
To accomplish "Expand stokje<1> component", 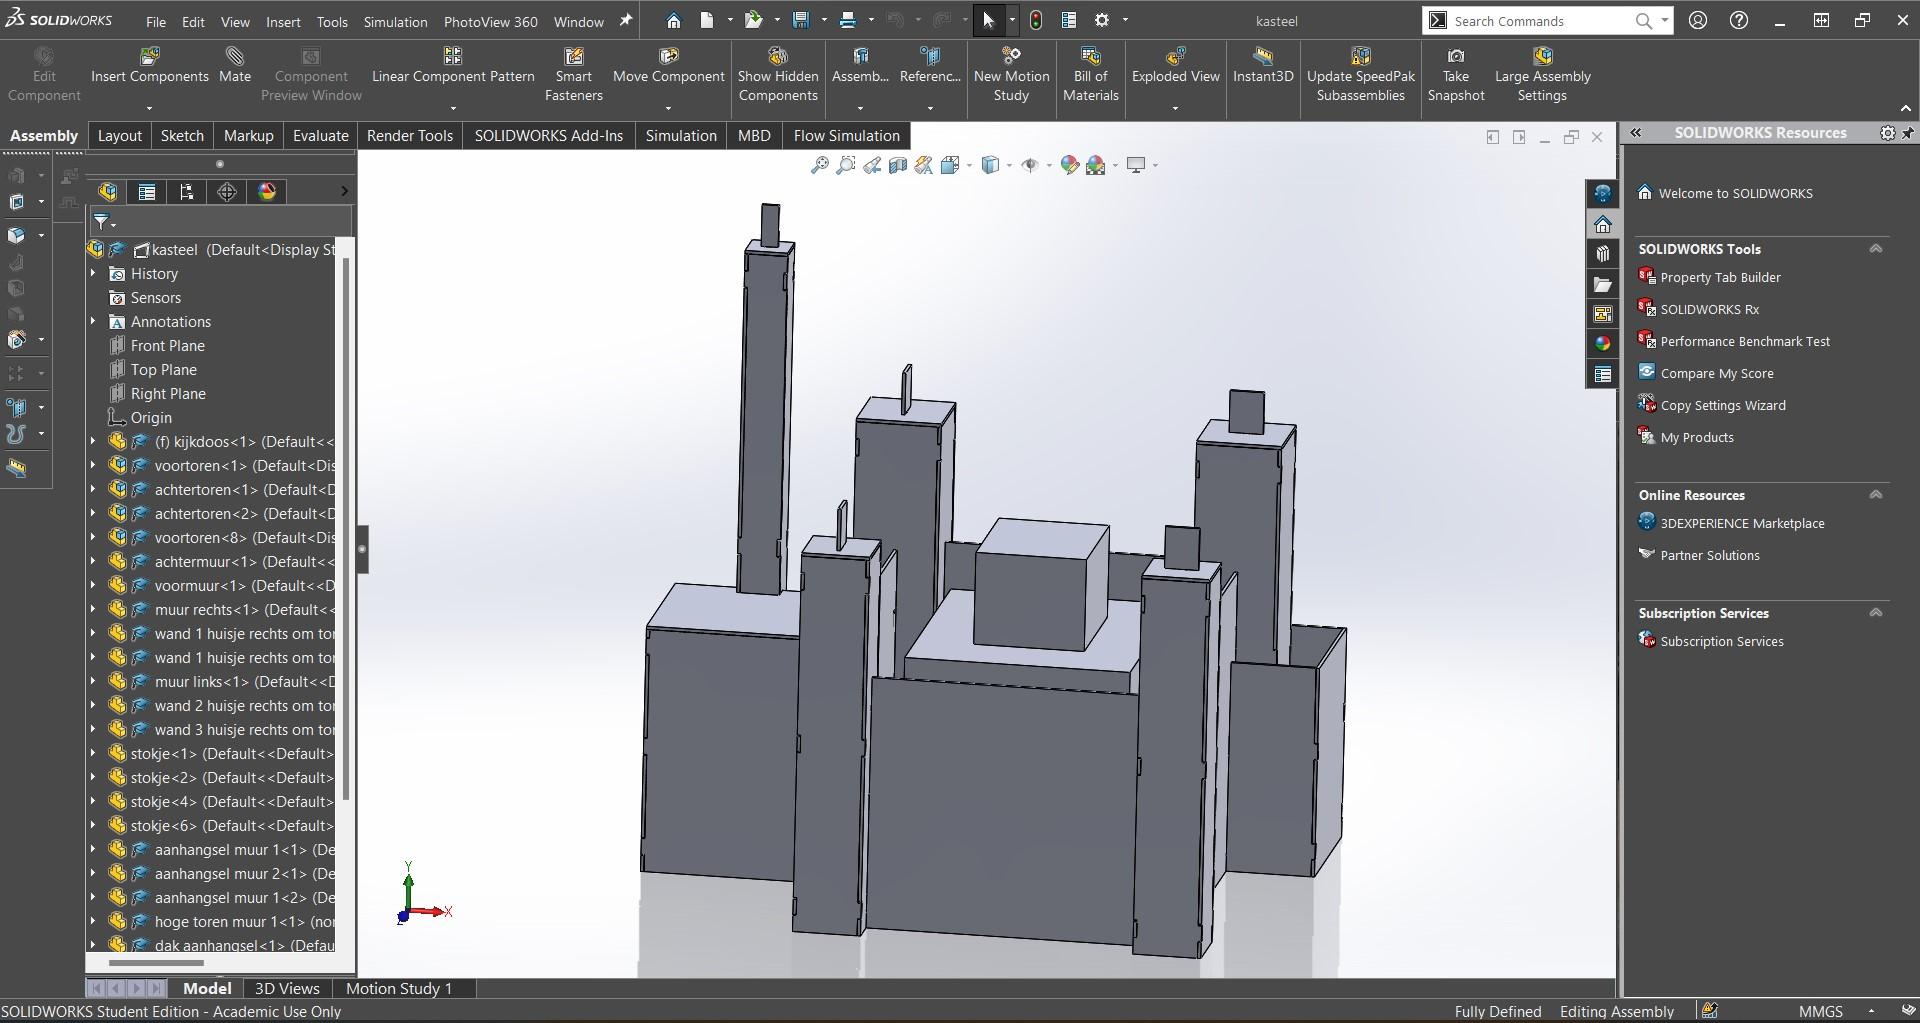I will pyautogui.click(x=93, y=753).
